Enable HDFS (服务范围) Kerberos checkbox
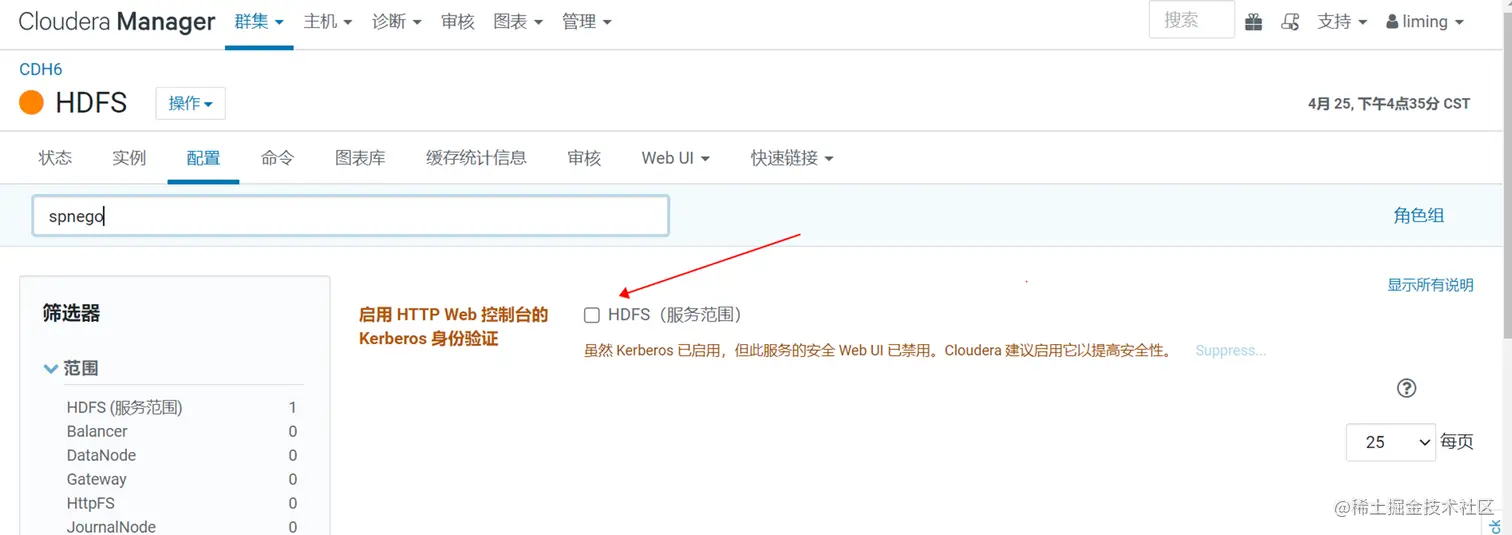1512x535 pixels. [x=592, y=315]
